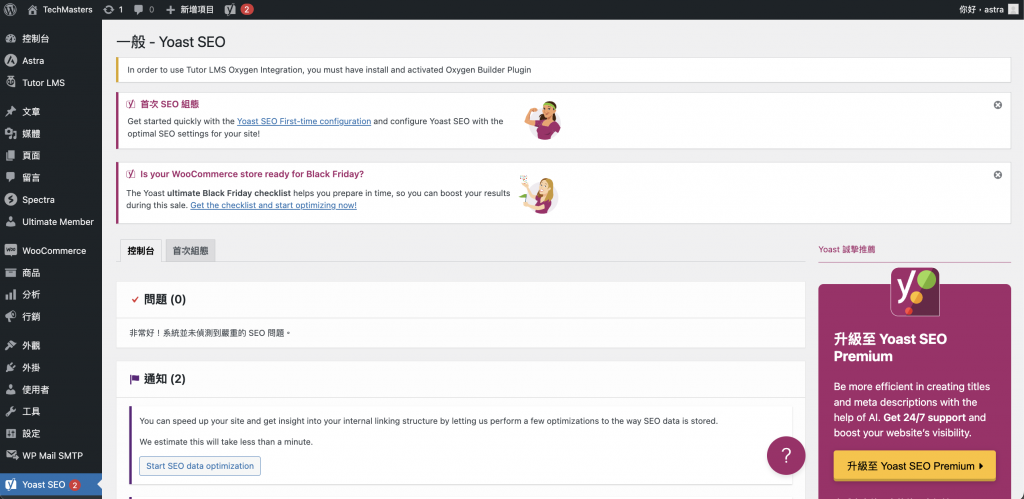Select Yoast SEO in the sidebar

pos(51,485)
